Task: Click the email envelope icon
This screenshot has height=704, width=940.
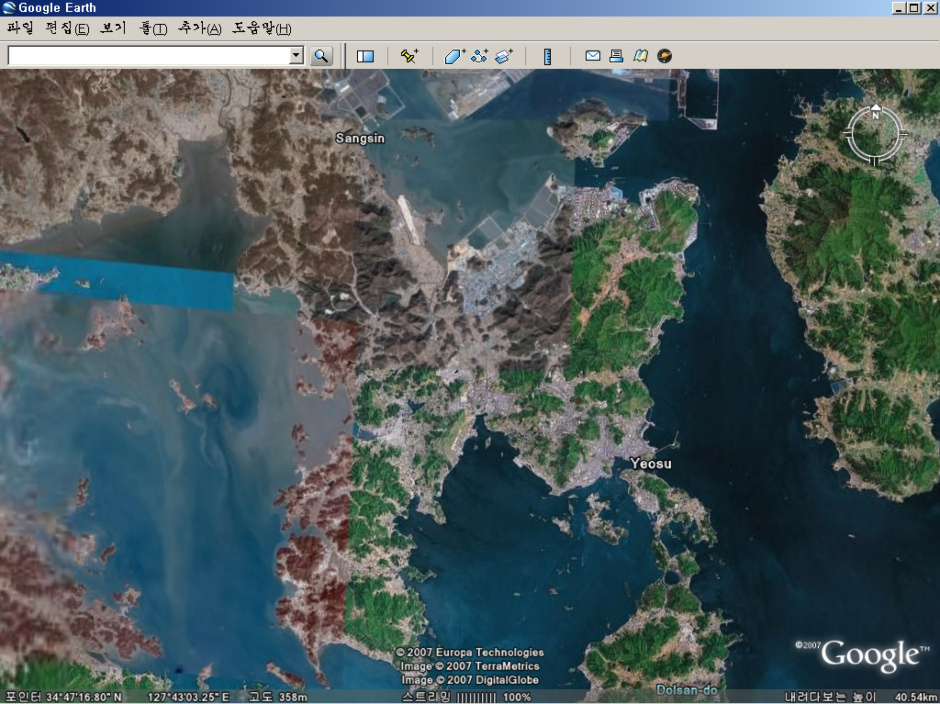Action: click(x=592, y=56)
